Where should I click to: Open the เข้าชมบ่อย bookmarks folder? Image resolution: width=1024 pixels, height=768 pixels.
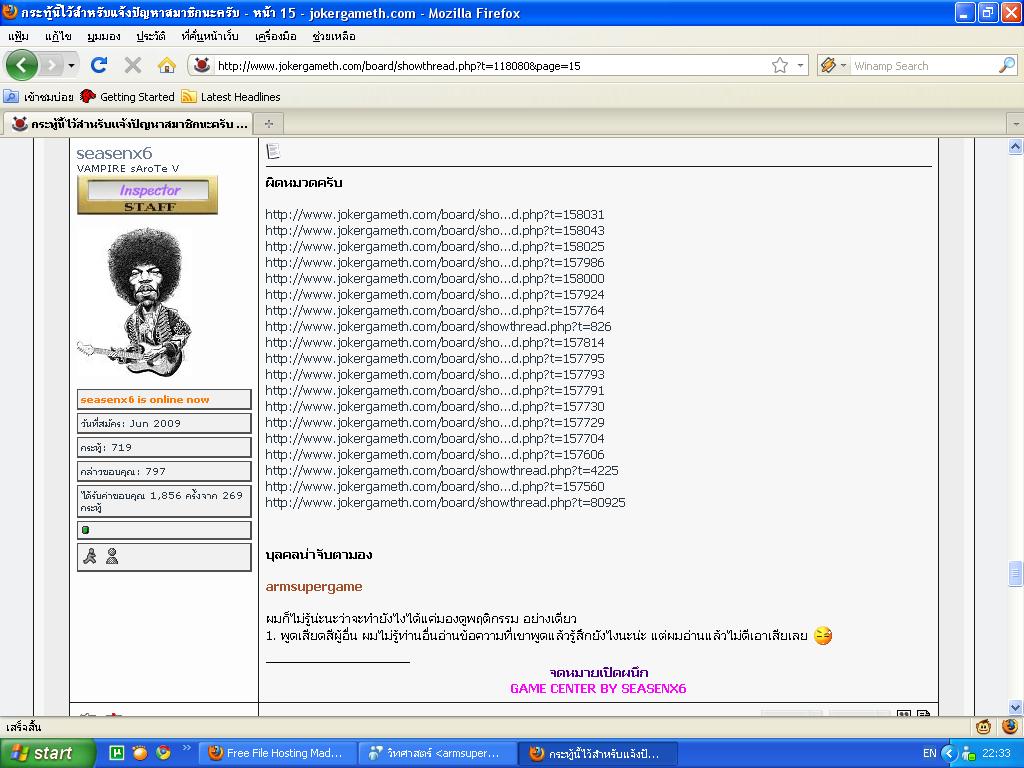coord(39,97)
